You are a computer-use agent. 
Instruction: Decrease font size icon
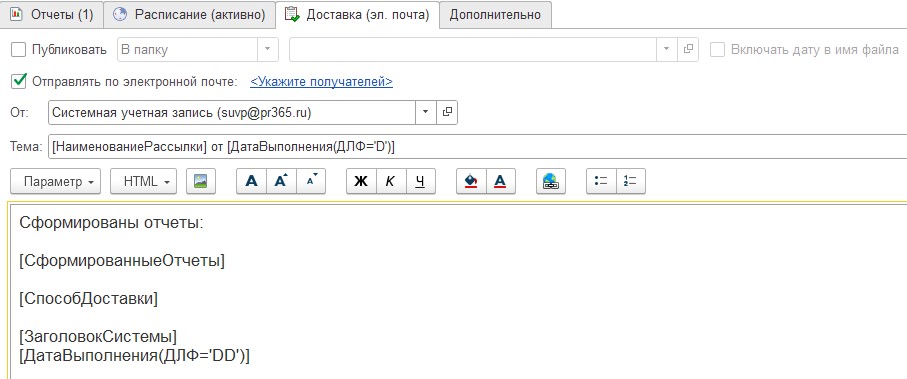point(311,181)
